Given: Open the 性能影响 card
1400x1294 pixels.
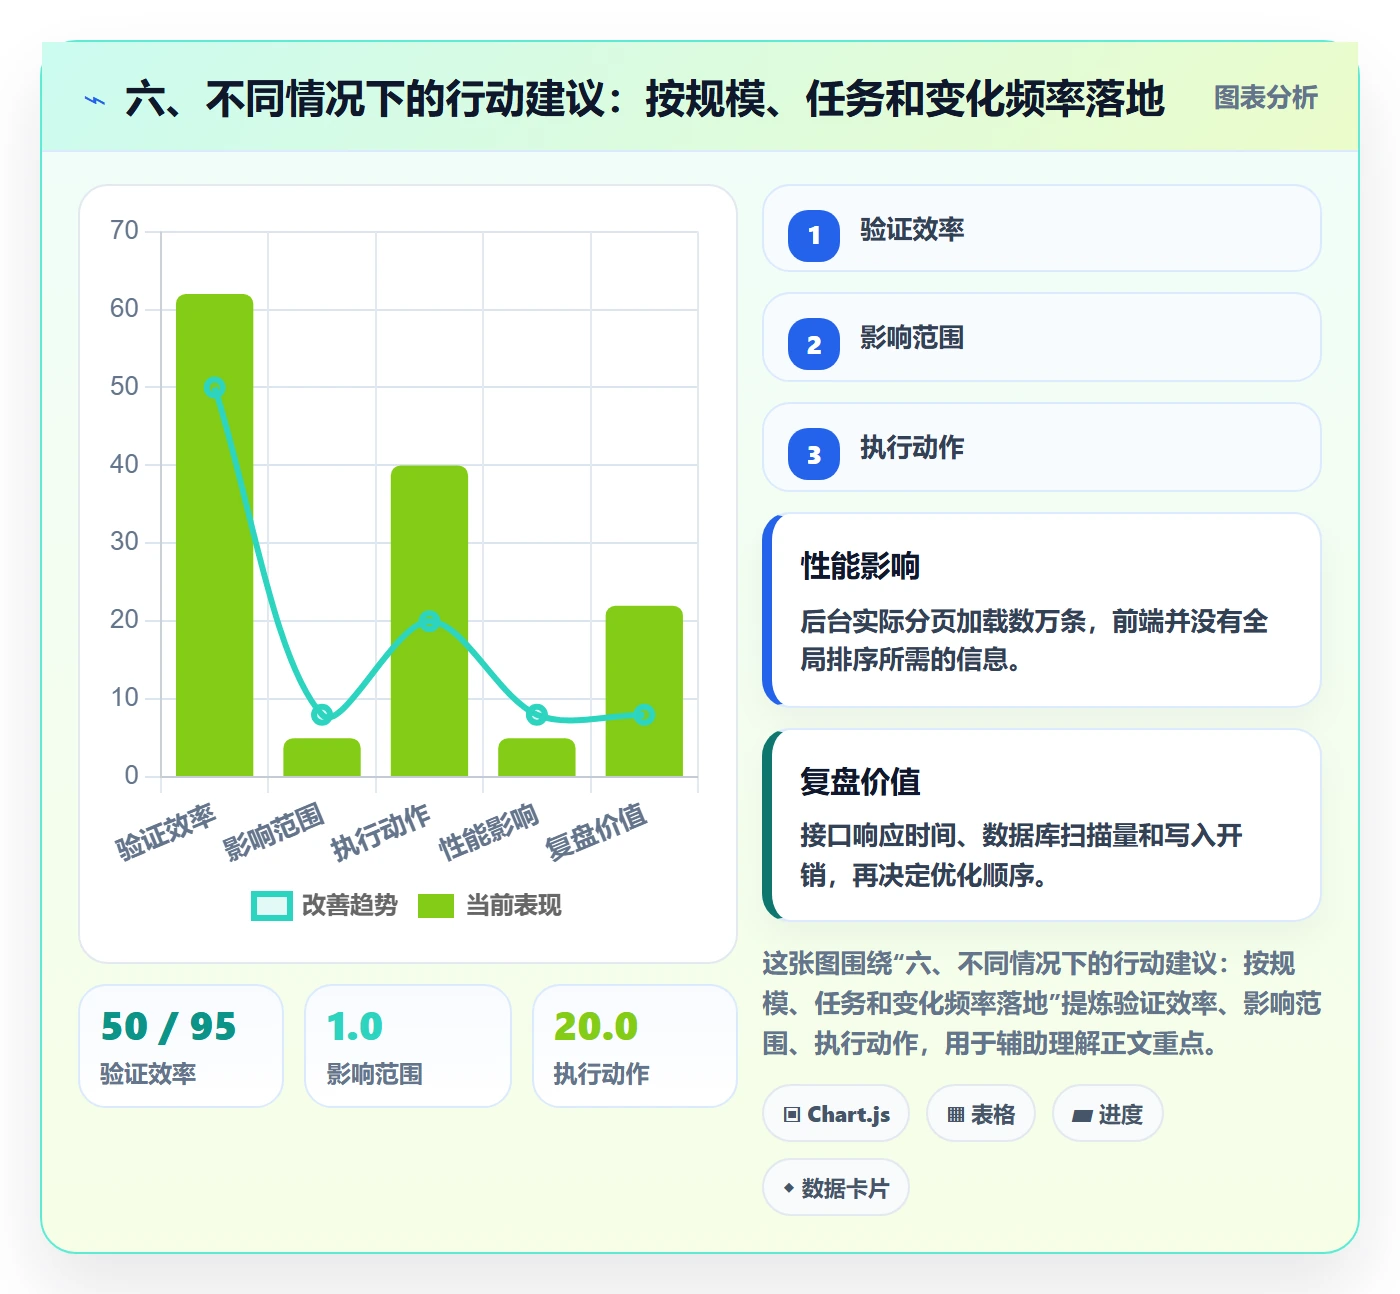Looking at the screenshot, I should [x=1042, y=610].
